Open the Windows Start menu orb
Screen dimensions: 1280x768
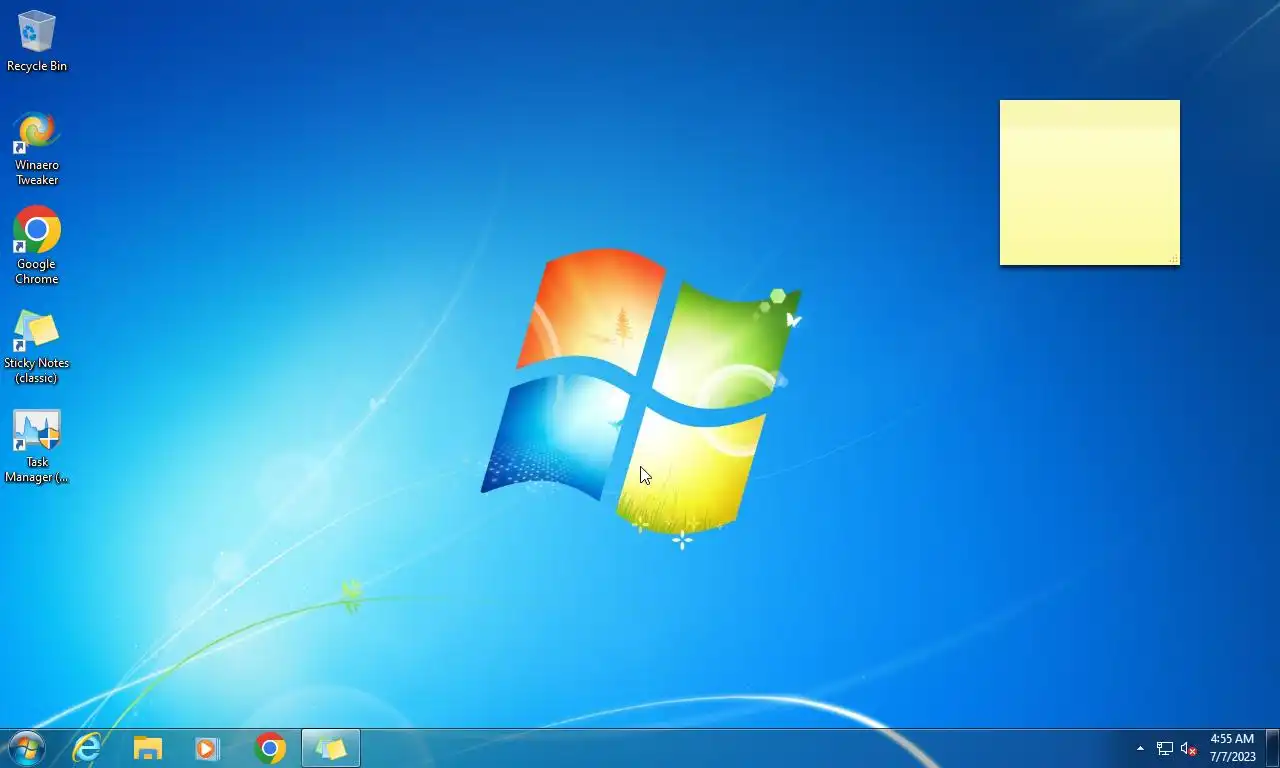coord(27,748)
